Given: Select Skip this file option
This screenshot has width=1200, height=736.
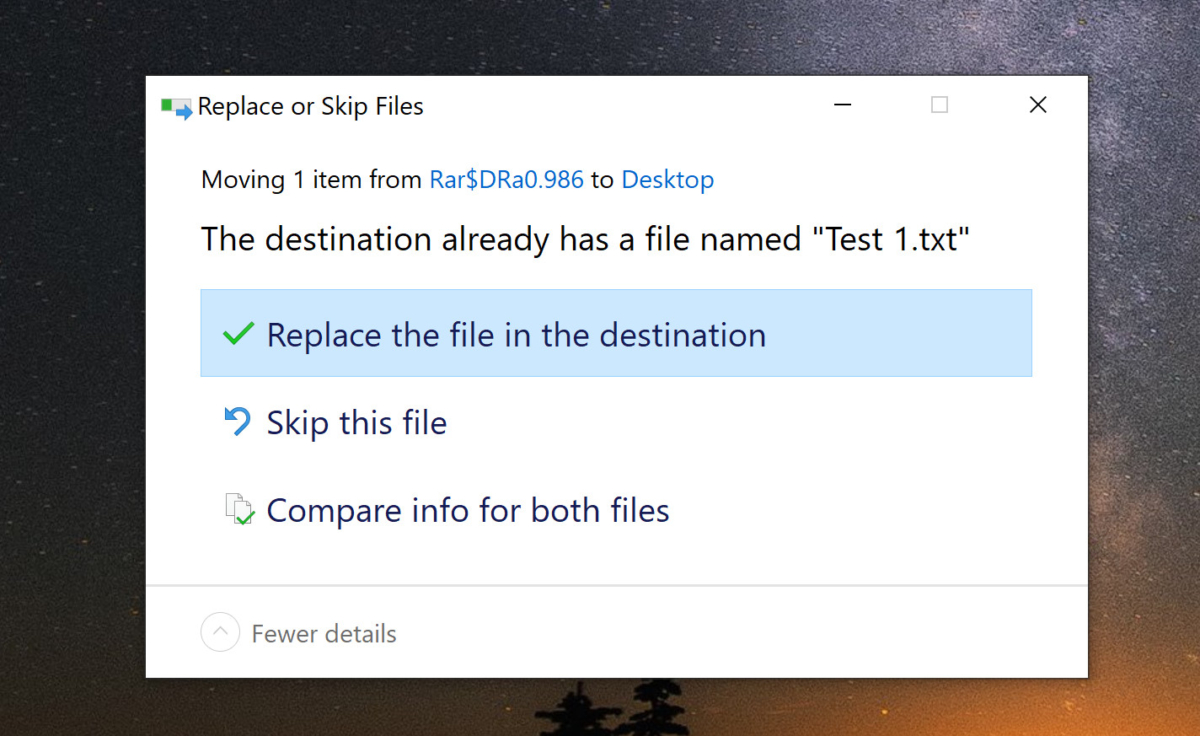Looking at the screenshot, I should (x=356, y=421).
